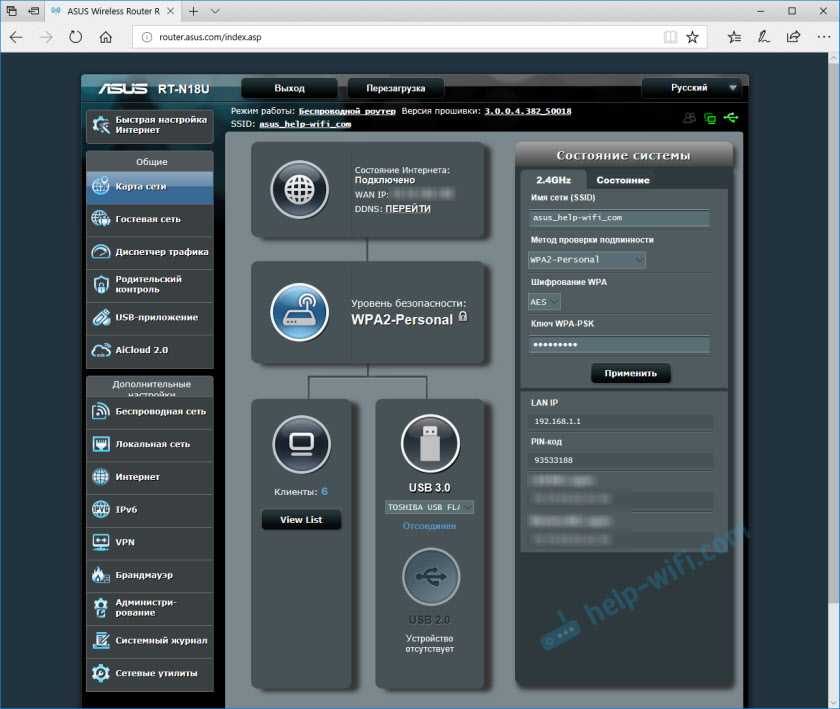This screenshot has width=840, height=709.
Task: Open the Russian language dropdown
Action: click(x=693, y=88)
